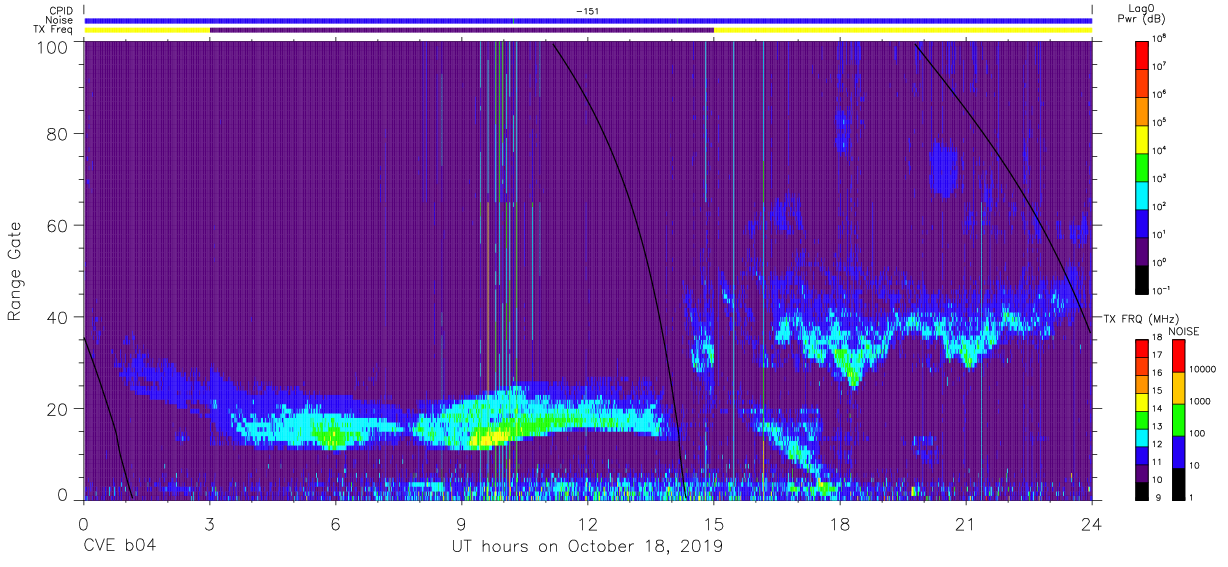Click the 1000 label on NOISE scale
The image size is (1228, 567).
[x=1202, y=401]
